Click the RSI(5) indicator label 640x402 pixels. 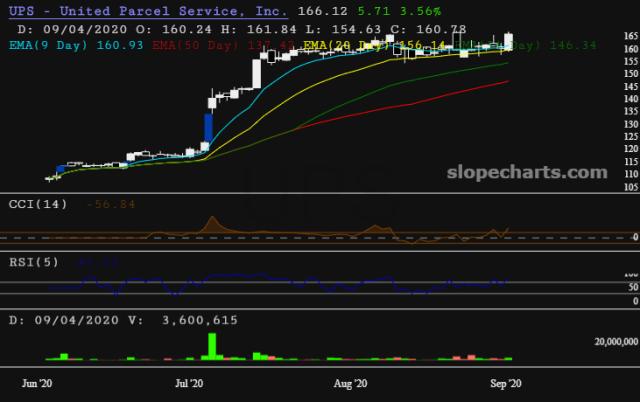point(34,262)
